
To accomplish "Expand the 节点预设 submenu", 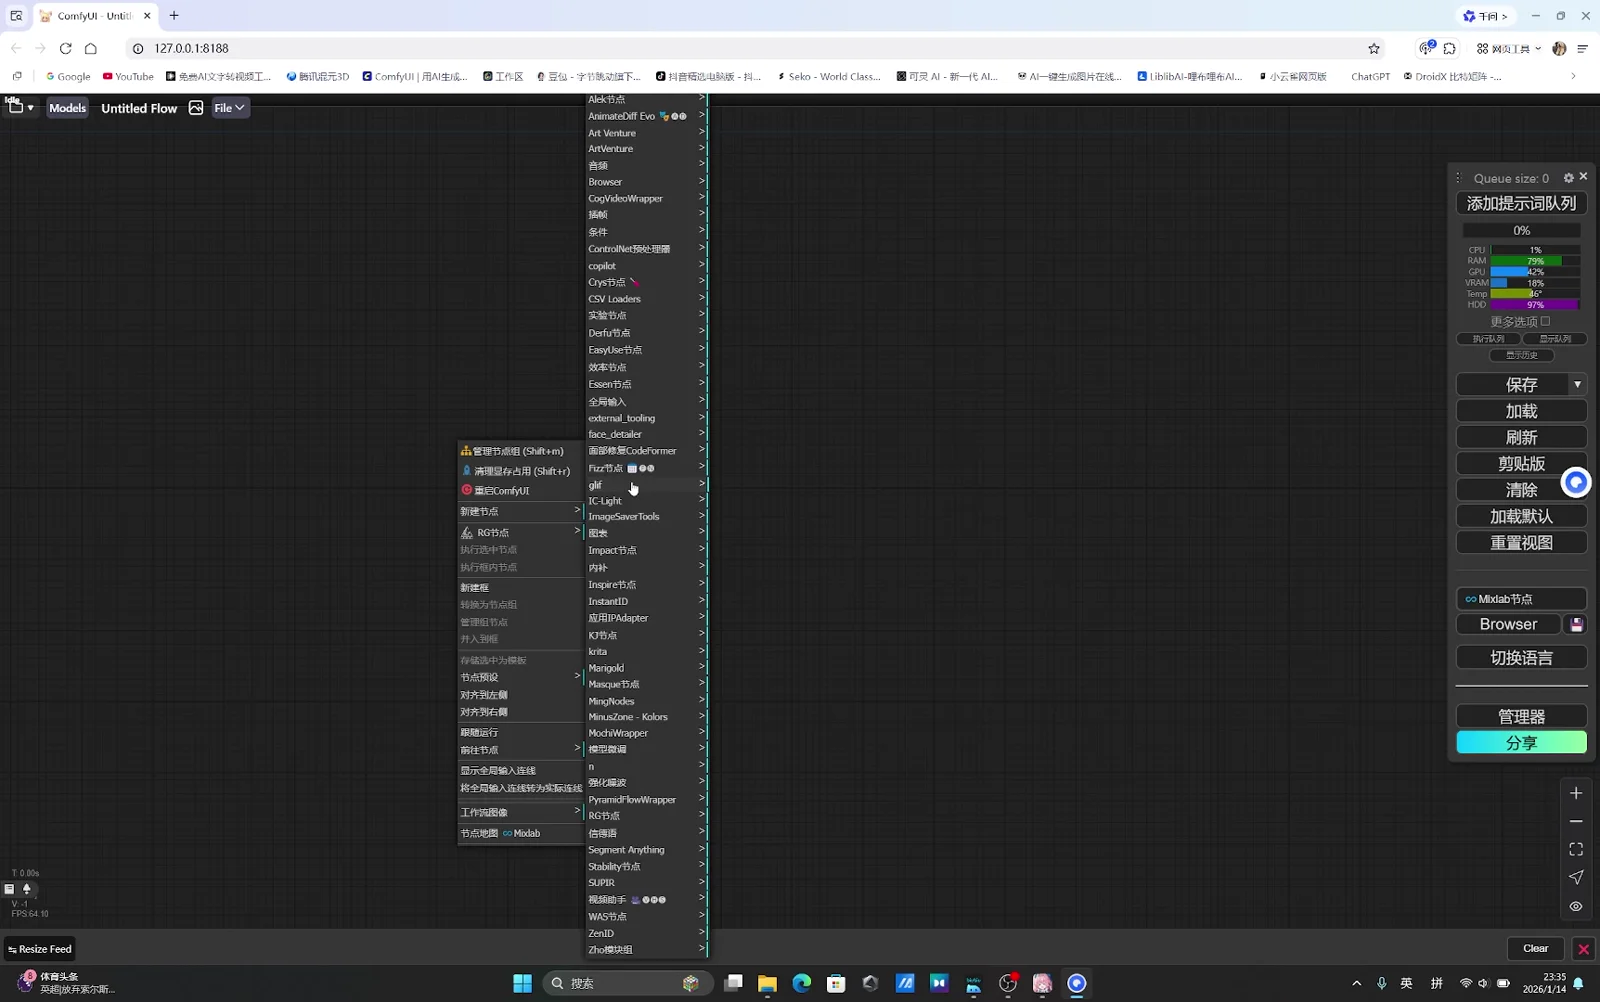I will coord(520,677).
